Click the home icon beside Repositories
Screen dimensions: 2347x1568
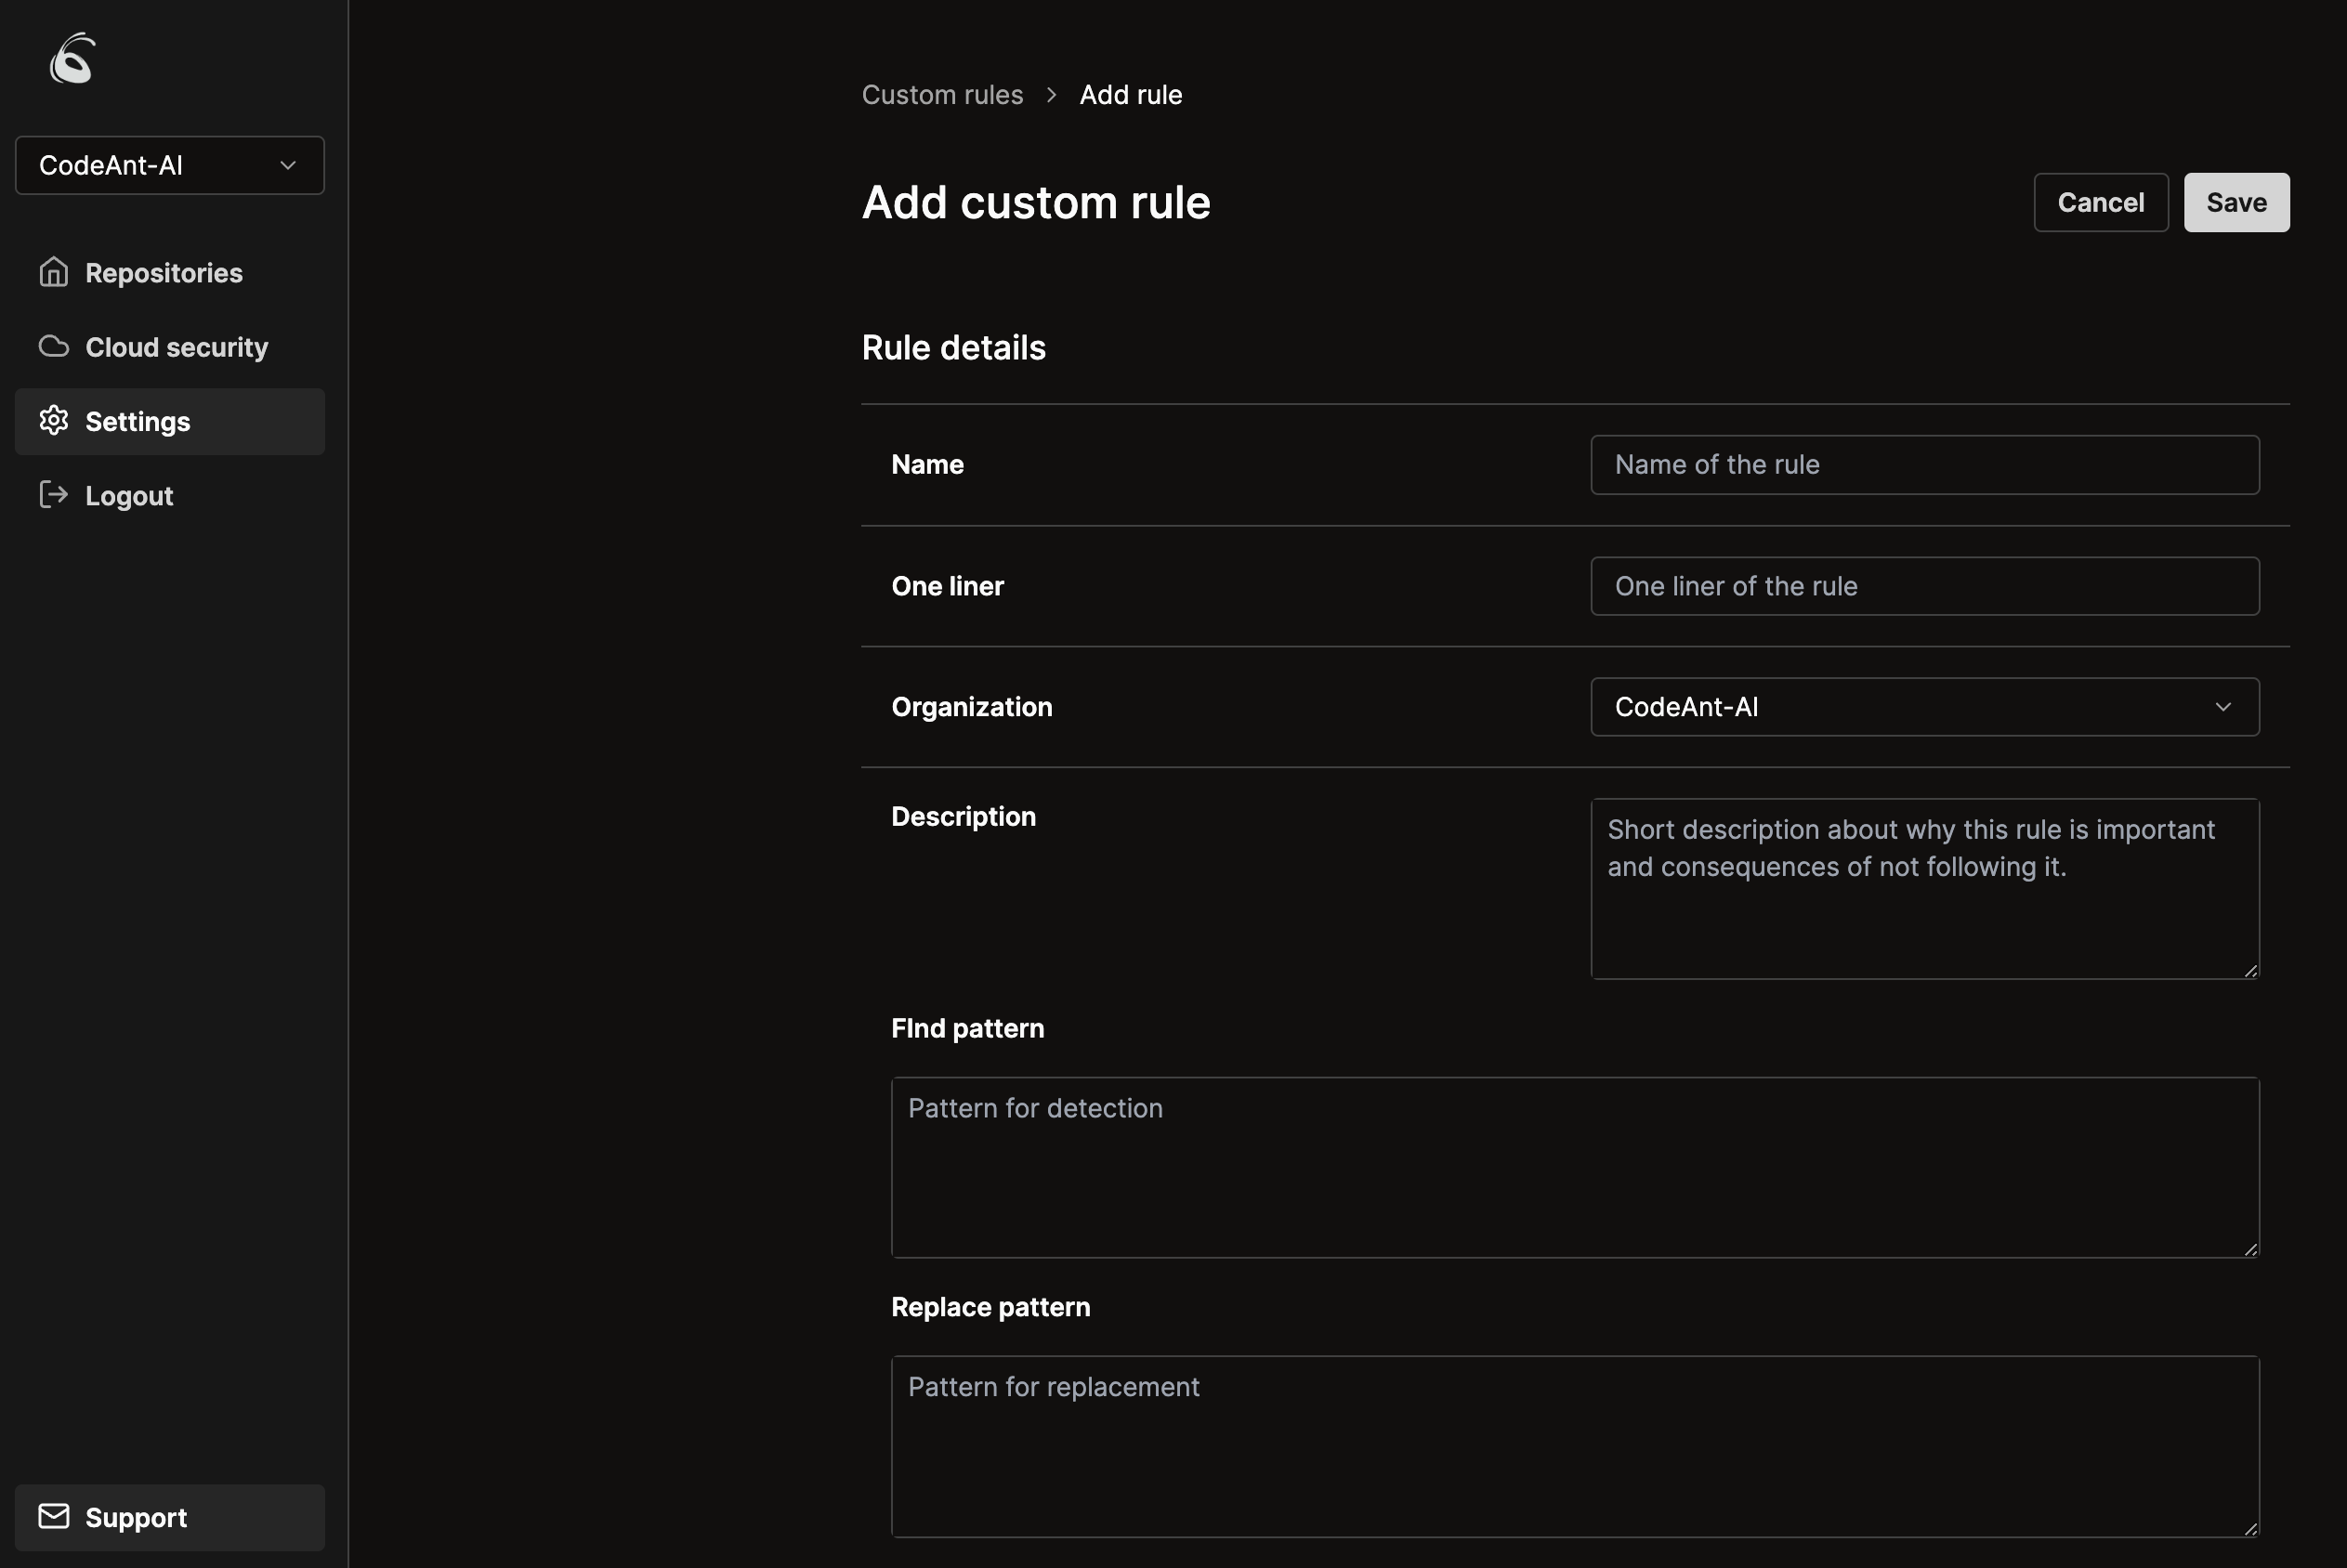coord(53,272)
